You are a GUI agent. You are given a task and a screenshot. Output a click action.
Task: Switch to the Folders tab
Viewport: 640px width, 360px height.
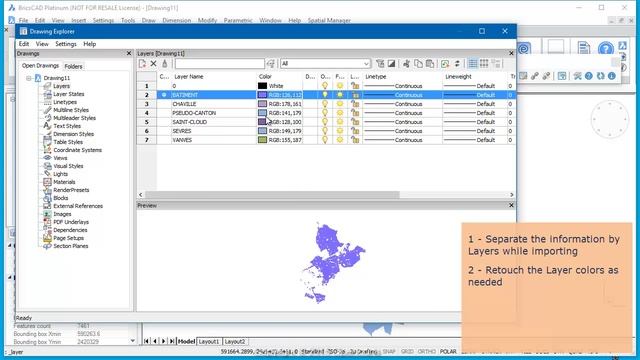(73, 66)
